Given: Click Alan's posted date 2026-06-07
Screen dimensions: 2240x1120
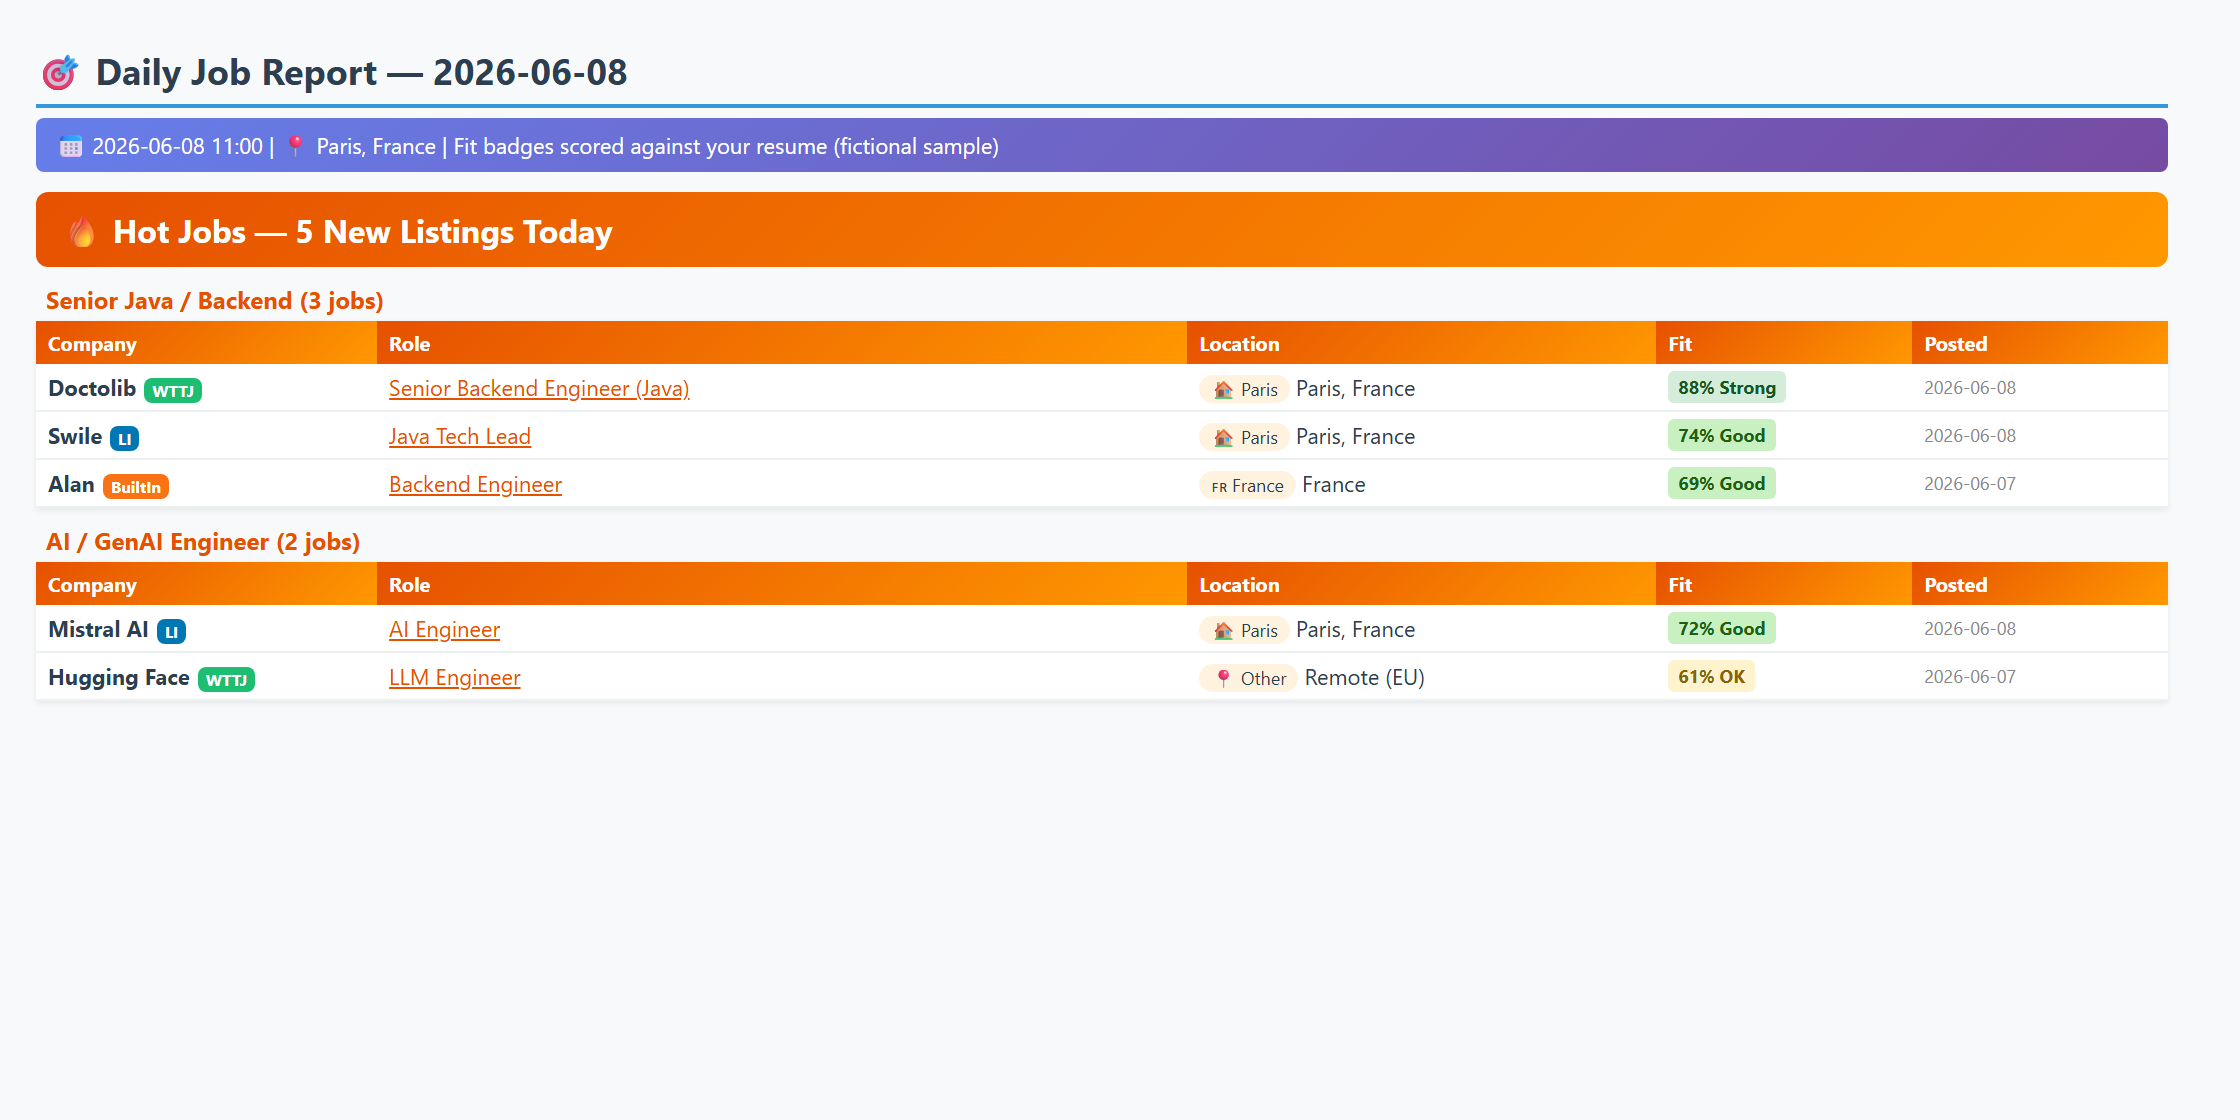Looking at the screenshot, I should tap(1970, 484).
